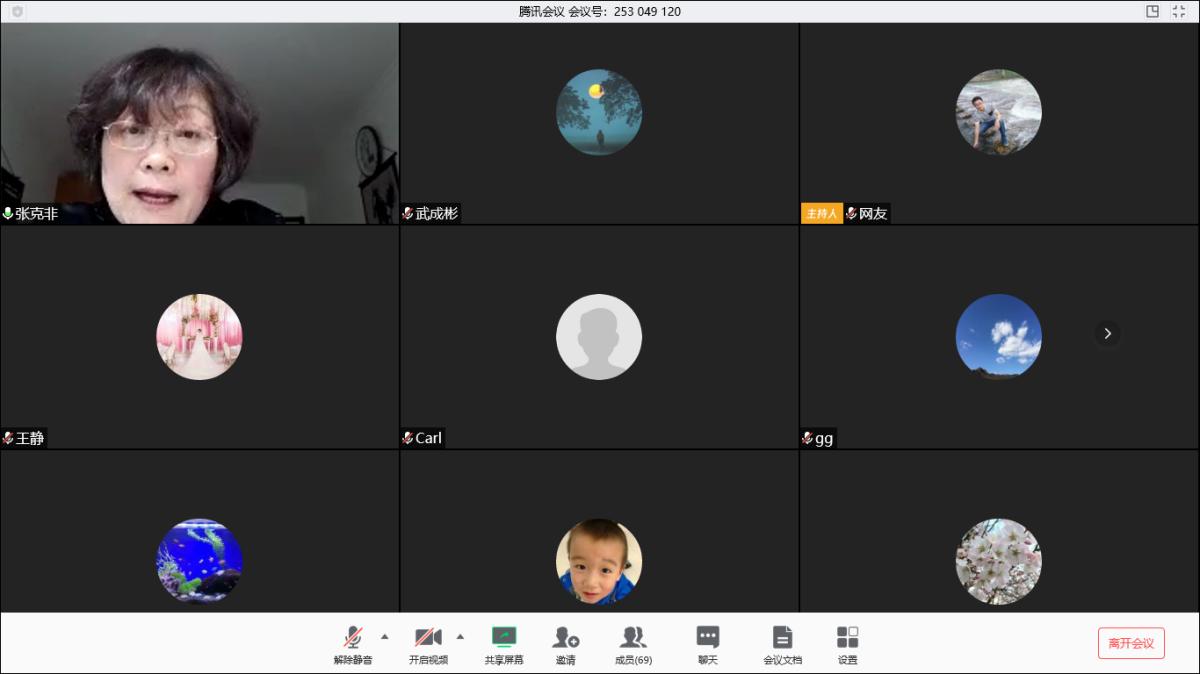Start screen sharing via 共享屏幕
This screenshot has width=1200, height=674.
tap(504, 645)
